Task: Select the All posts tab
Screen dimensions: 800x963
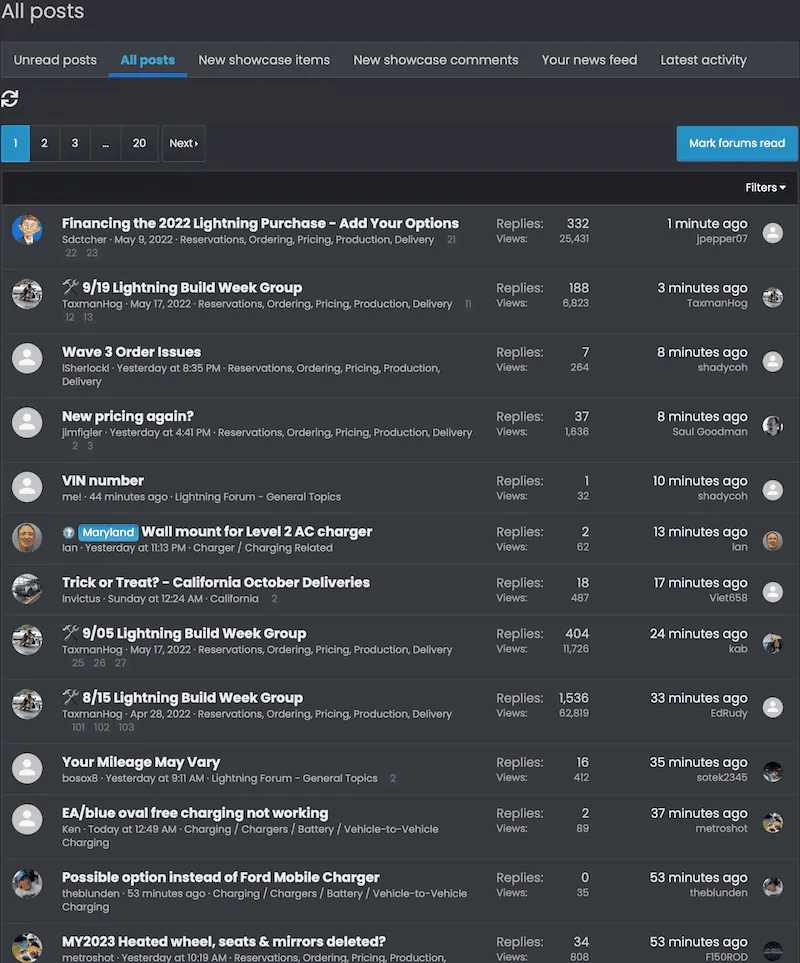Action: [147, 60]
